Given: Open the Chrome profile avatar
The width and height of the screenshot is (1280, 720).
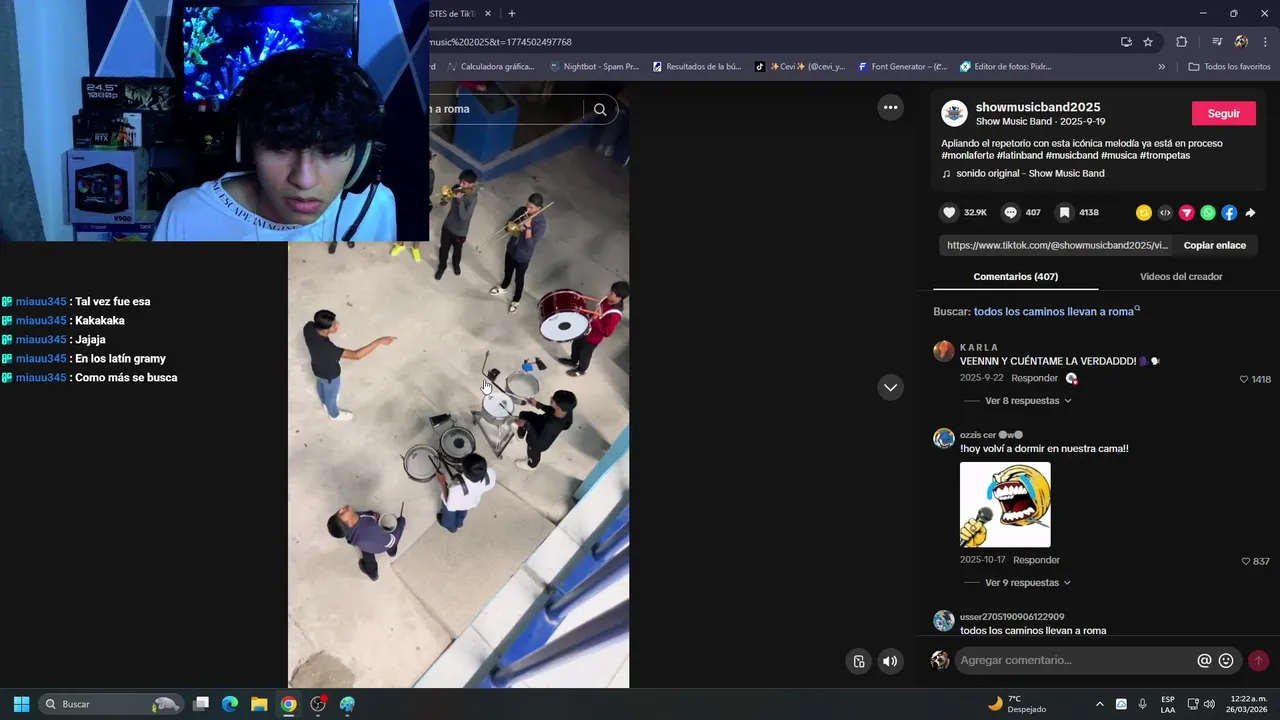Looking at the screenshot, I should click(x=1241, y=42).
